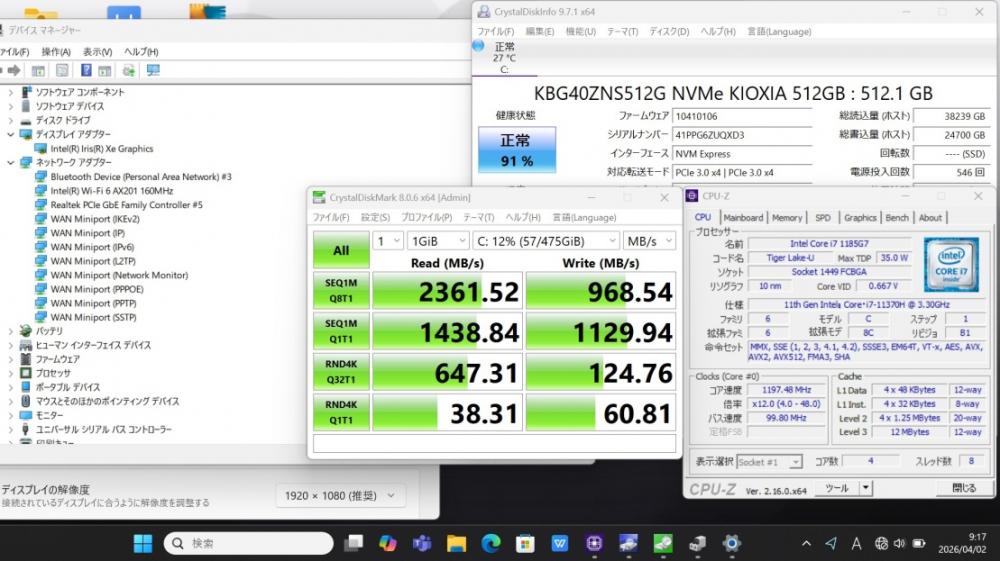Open Microsoft Edge from the taskbar
Image resolution: width=1000 pixels, height=561 pixels.
pos(490,543)
